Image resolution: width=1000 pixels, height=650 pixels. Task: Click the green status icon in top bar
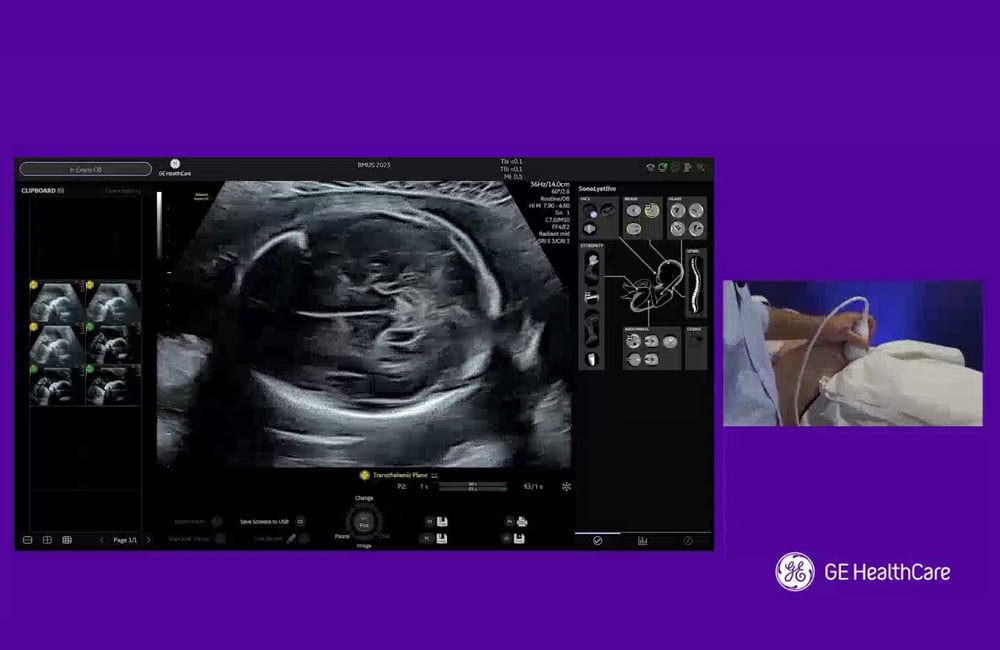[x=663, y=167]
